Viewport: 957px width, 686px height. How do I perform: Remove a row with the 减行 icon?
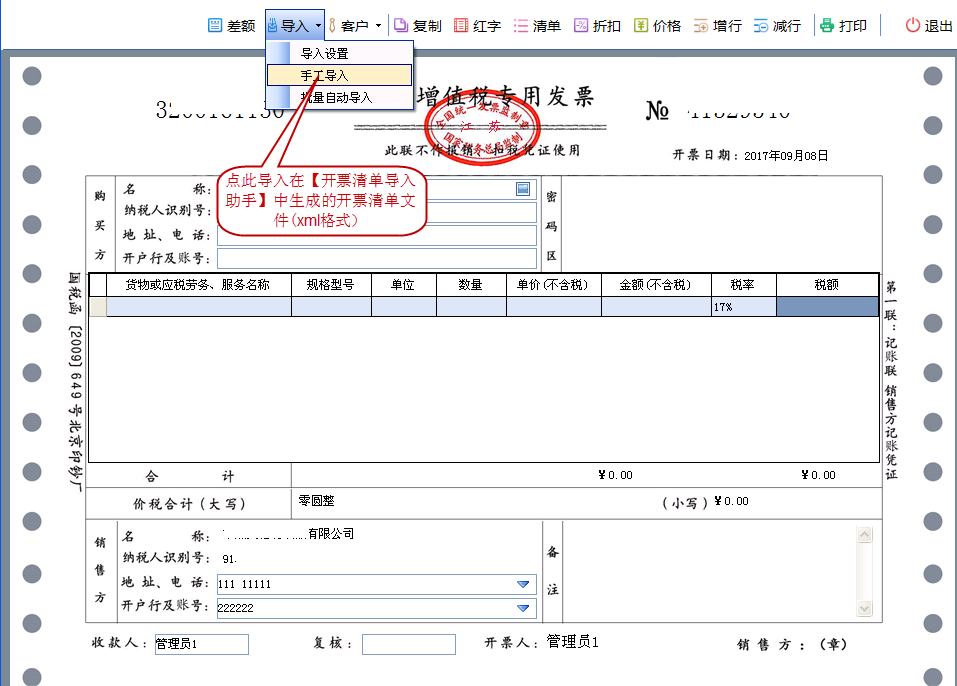click(778, 26)
